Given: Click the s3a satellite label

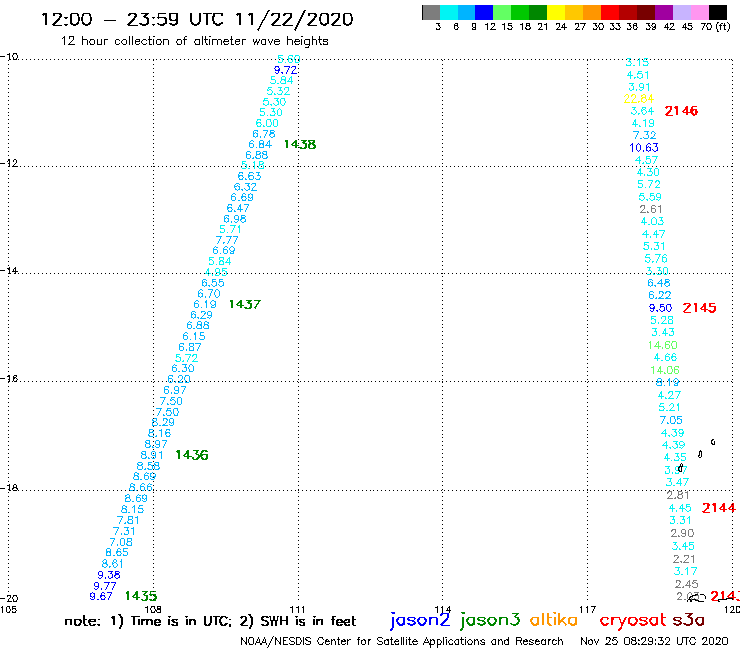Looking at the screenshot, I should click(689, 620).
